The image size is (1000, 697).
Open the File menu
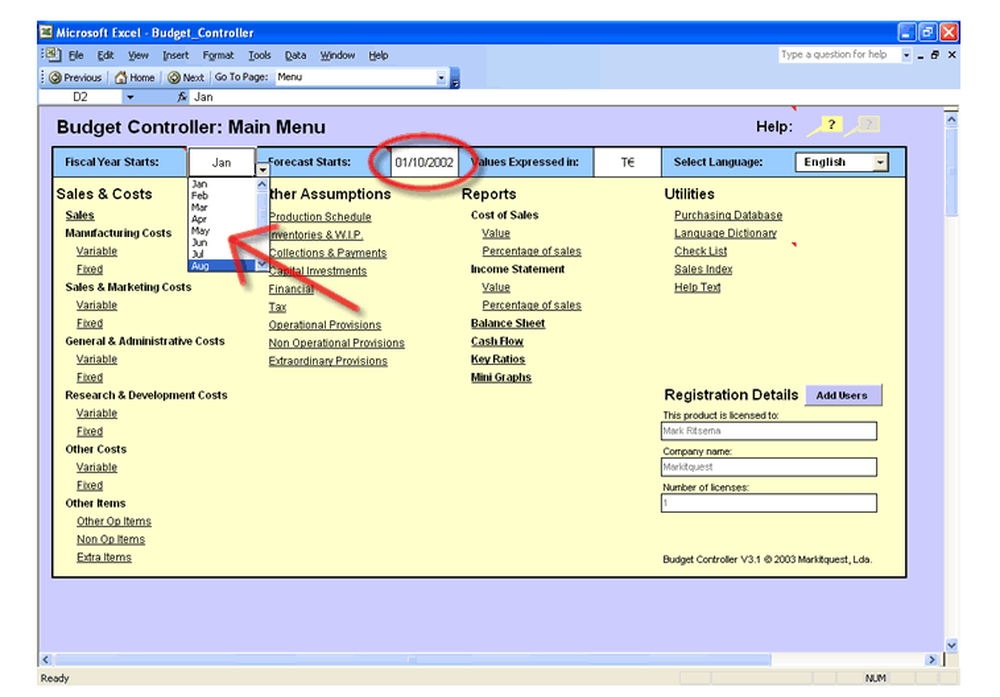pos(76,55)
